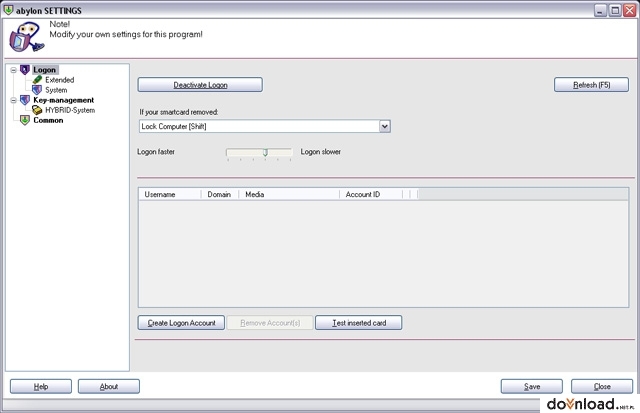
Task: Click the Remove Account(s) button
Action: coord(270,323)
